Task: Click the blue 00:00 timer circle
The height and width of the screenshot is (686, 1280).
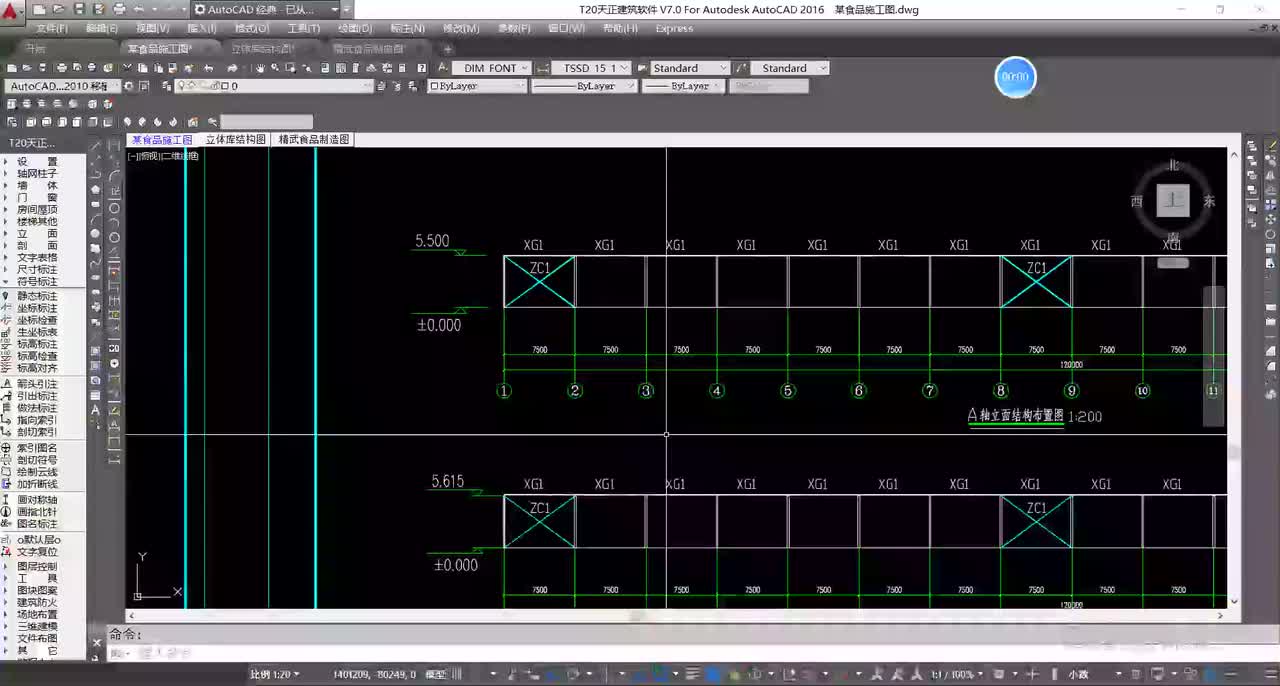Action: tap(1015, 77)
